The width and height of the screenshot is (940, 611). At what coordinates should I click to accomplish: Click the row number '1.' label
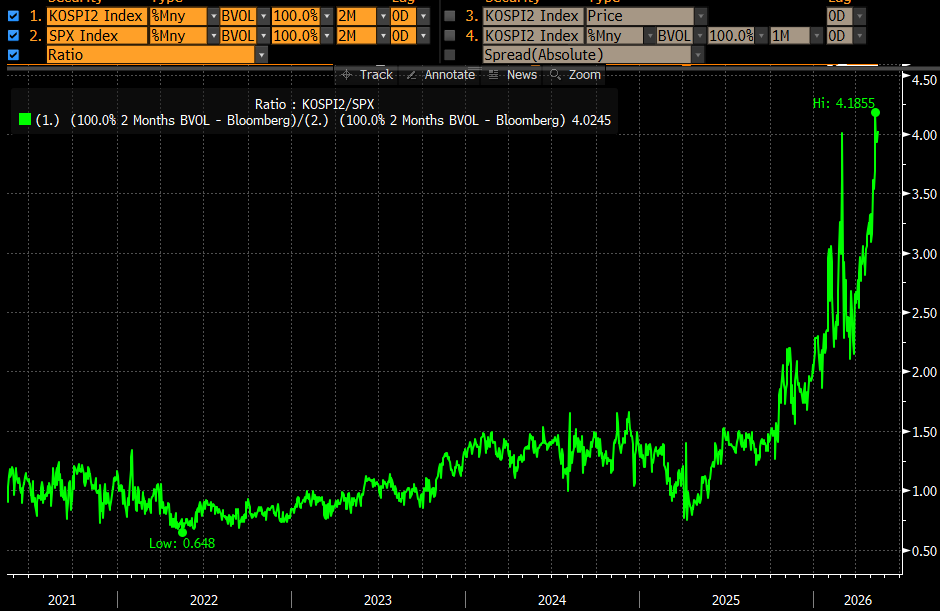coord(35,16)
